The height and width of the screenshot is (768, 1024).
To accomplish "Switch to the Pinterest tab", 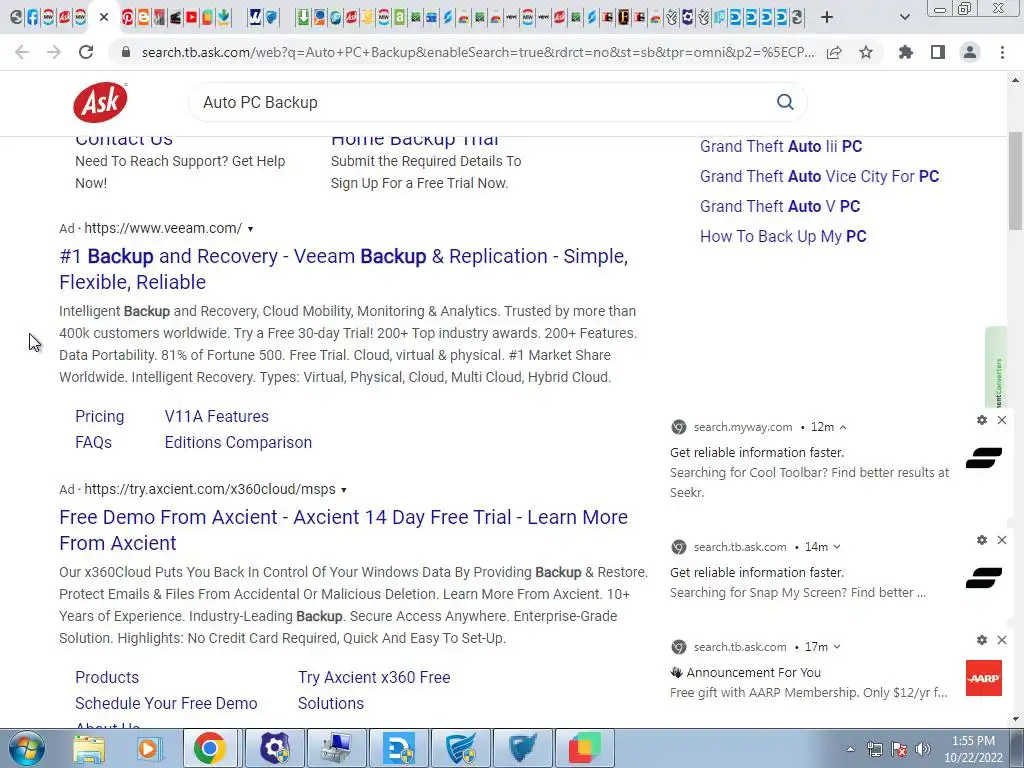I will coord(127,17).
